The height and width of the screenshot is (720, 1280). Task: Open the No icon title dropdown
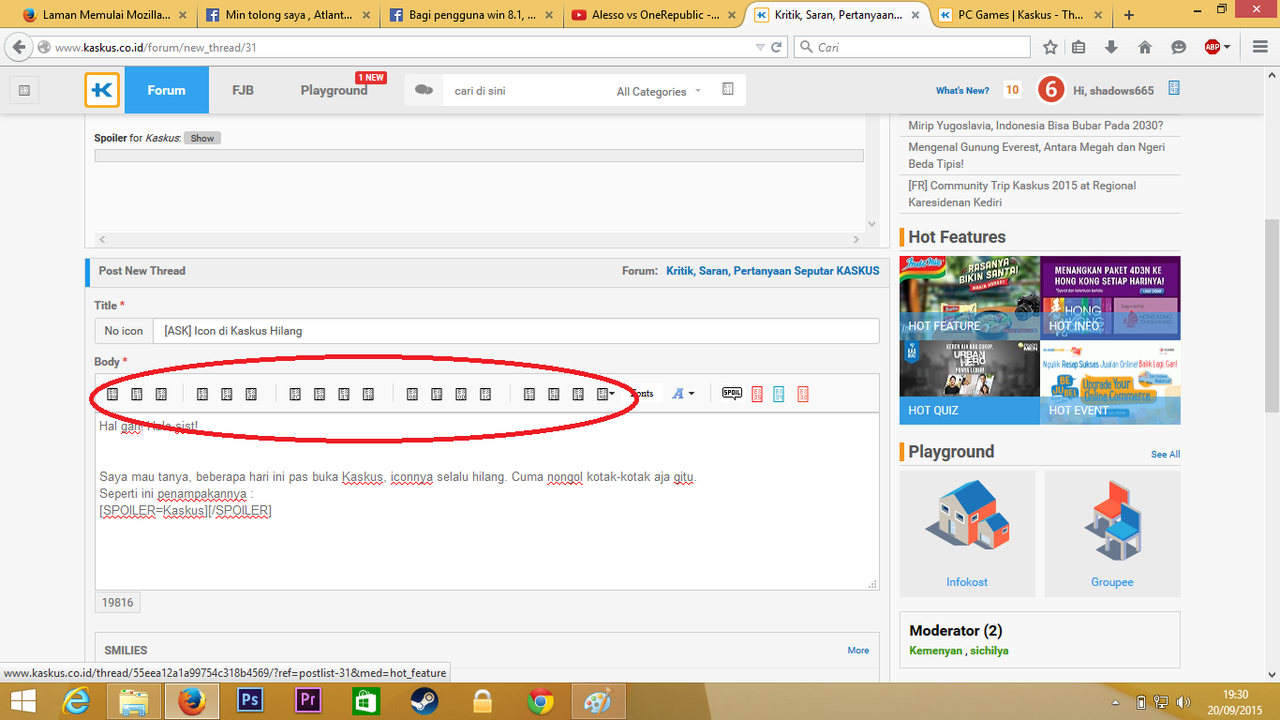(x=124, y=331)
